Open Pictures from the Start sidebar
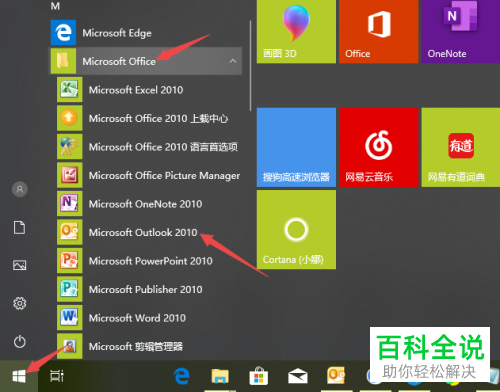 19,265
